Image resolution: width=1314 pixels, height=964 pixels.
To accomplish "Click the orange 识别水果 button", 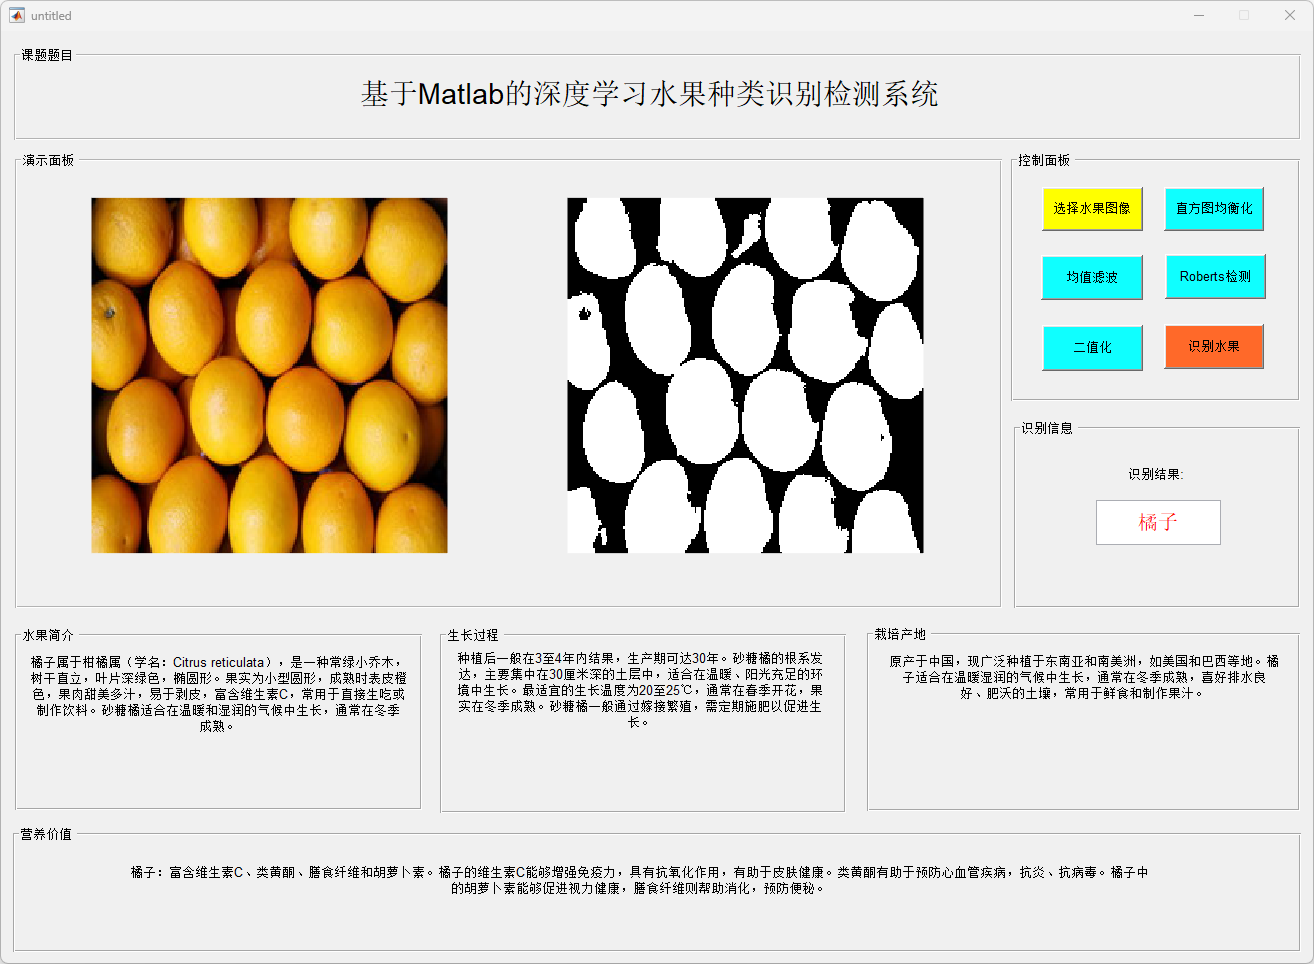I will click(1213, 347).
